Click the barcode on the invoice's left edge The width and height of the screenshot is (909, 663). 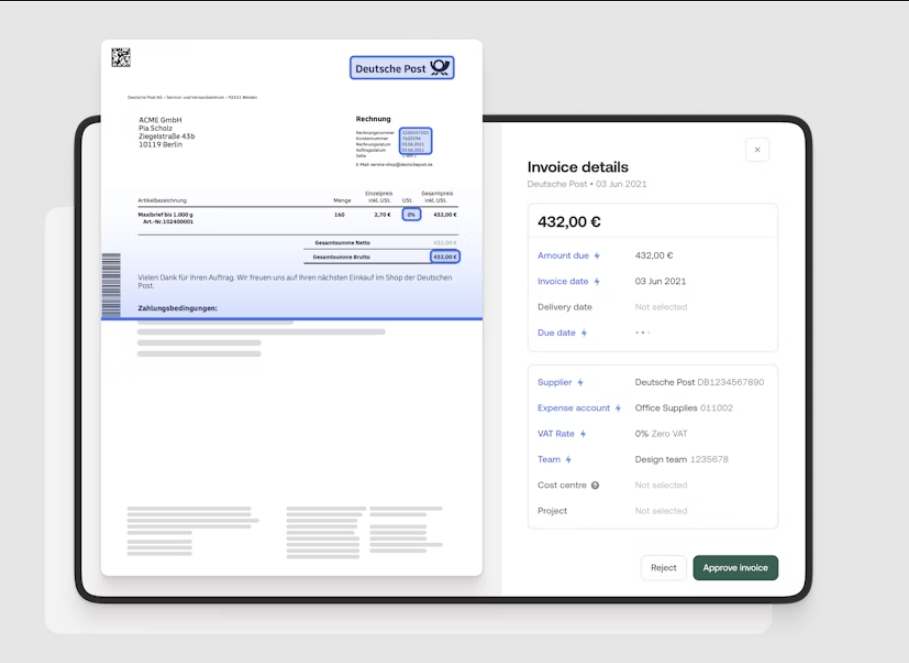point(111,285)
